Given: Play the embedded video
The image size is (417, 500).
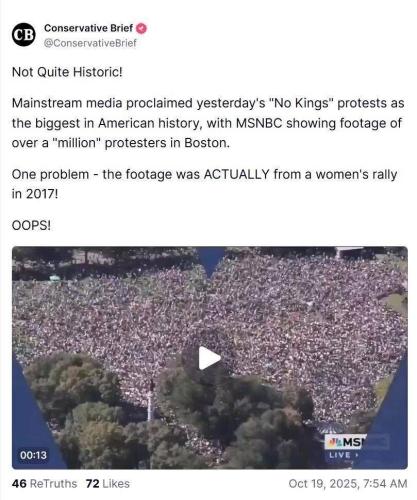Looking at the screenshot, I should pyautogui.click(x=209, y=358).
